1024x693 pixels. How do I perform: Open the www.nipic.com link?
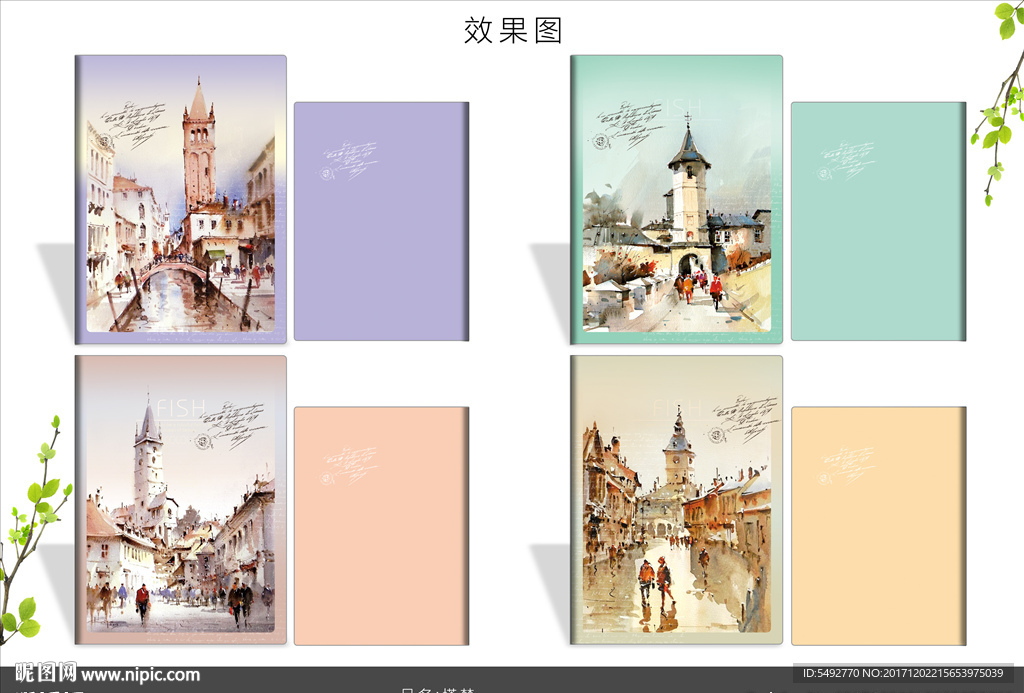pos(140,675)
